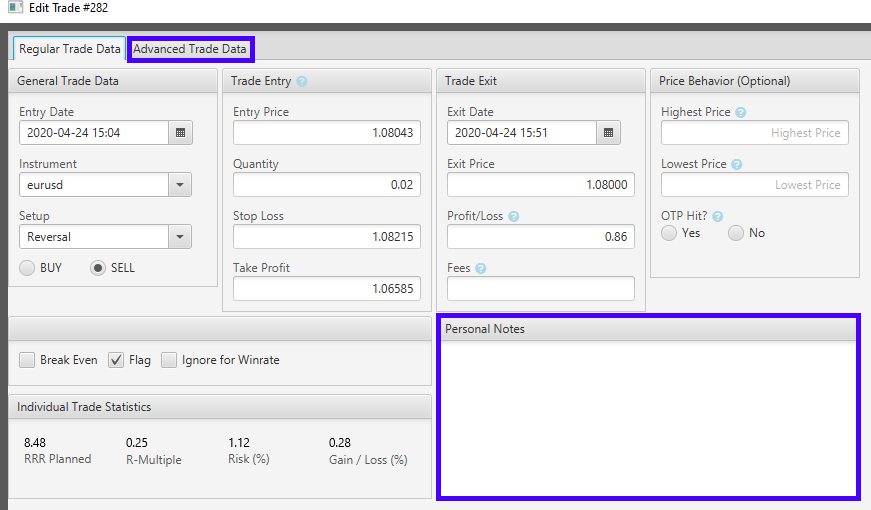The width and height of the screenshot is (871, 510).
Task: Click the Highest Price help icon
Action: click(x=740, y=112)
